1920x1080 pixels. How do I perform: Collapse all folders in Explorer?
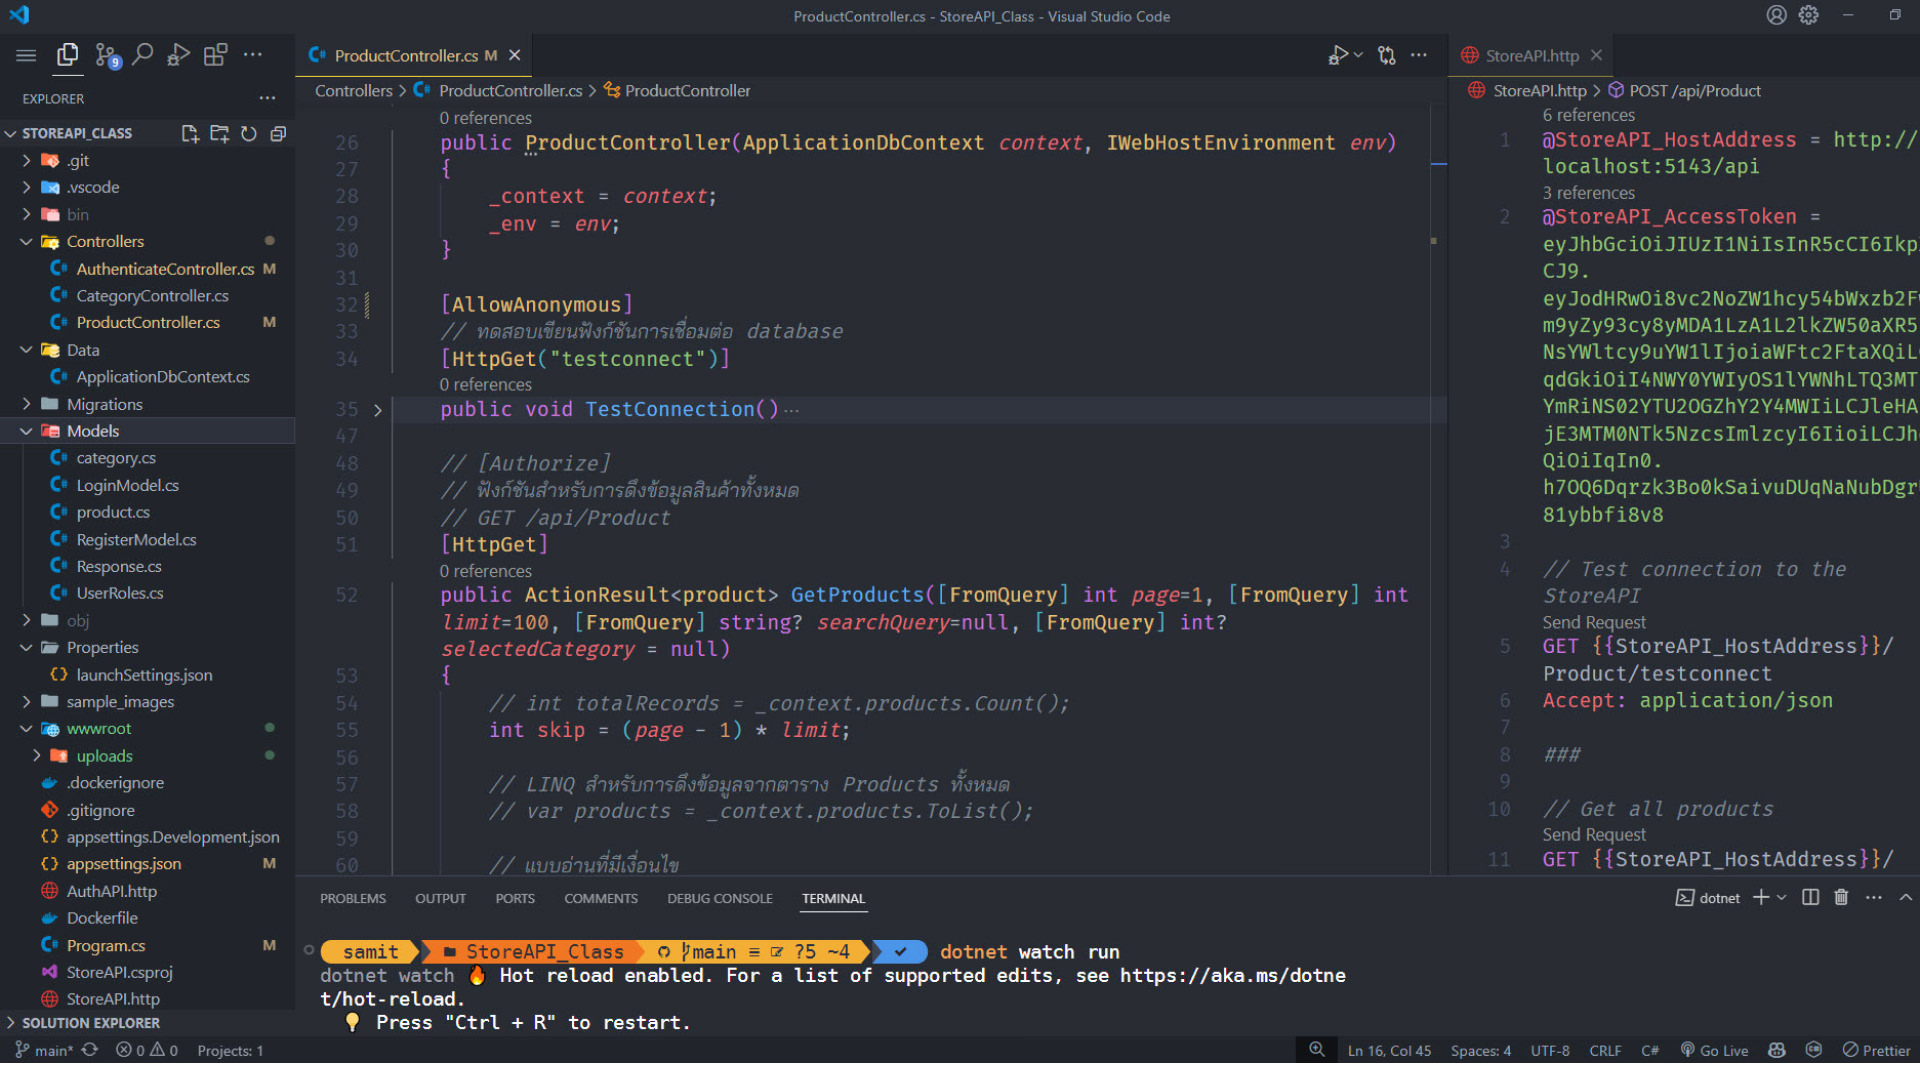click(x=278, y=133)
